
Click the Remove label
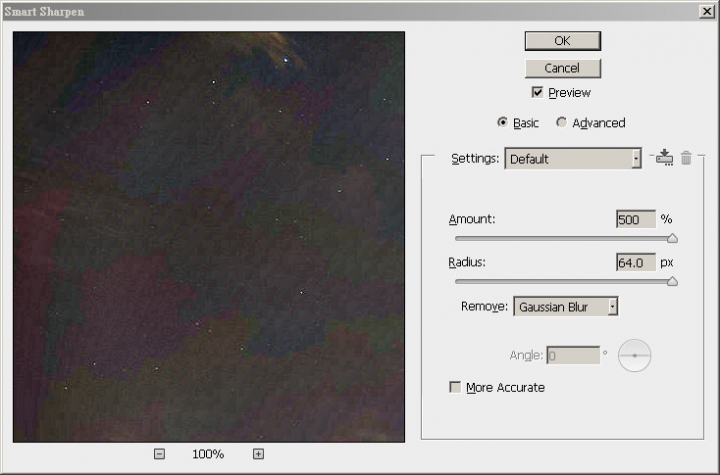484,306
